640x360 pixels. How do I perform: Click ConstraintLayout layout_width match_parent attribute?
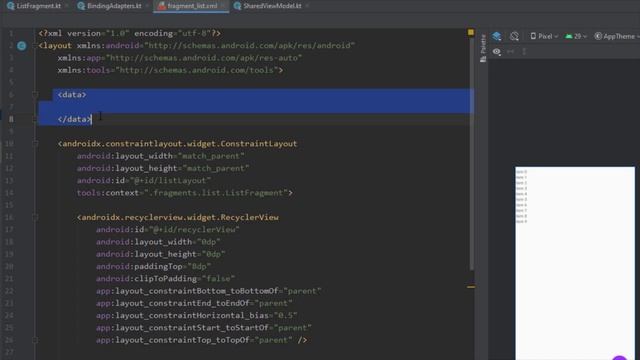tap(161, 156)
